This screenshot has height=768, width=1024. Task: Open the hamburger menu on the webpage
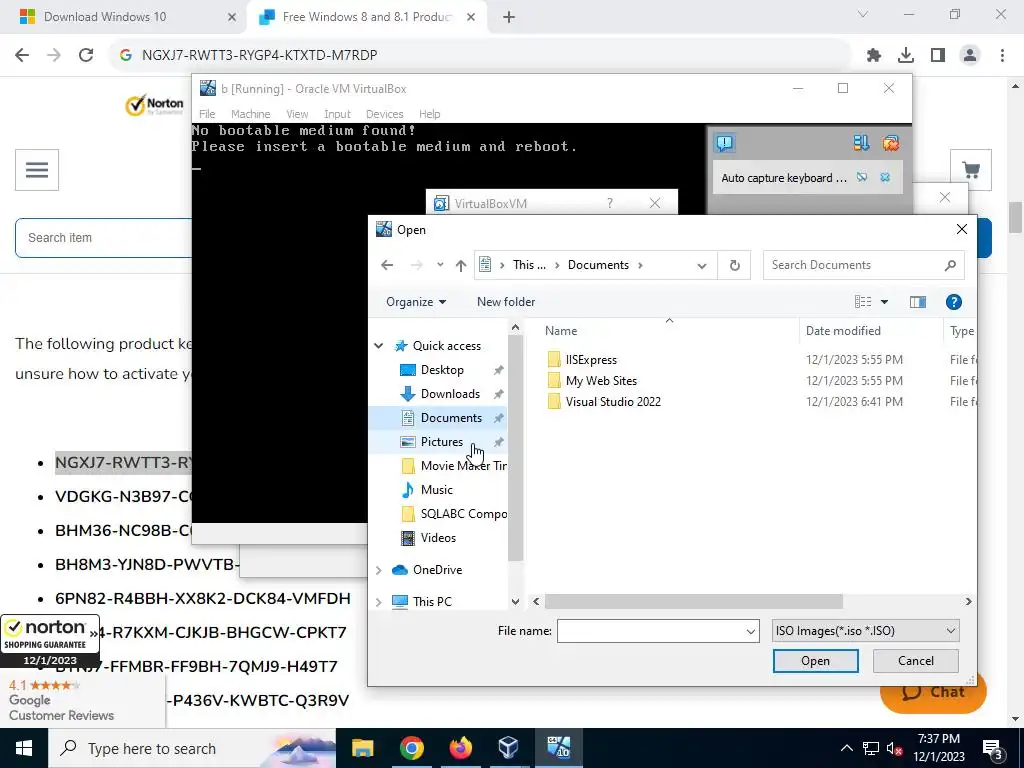click(x=37, y=170)
